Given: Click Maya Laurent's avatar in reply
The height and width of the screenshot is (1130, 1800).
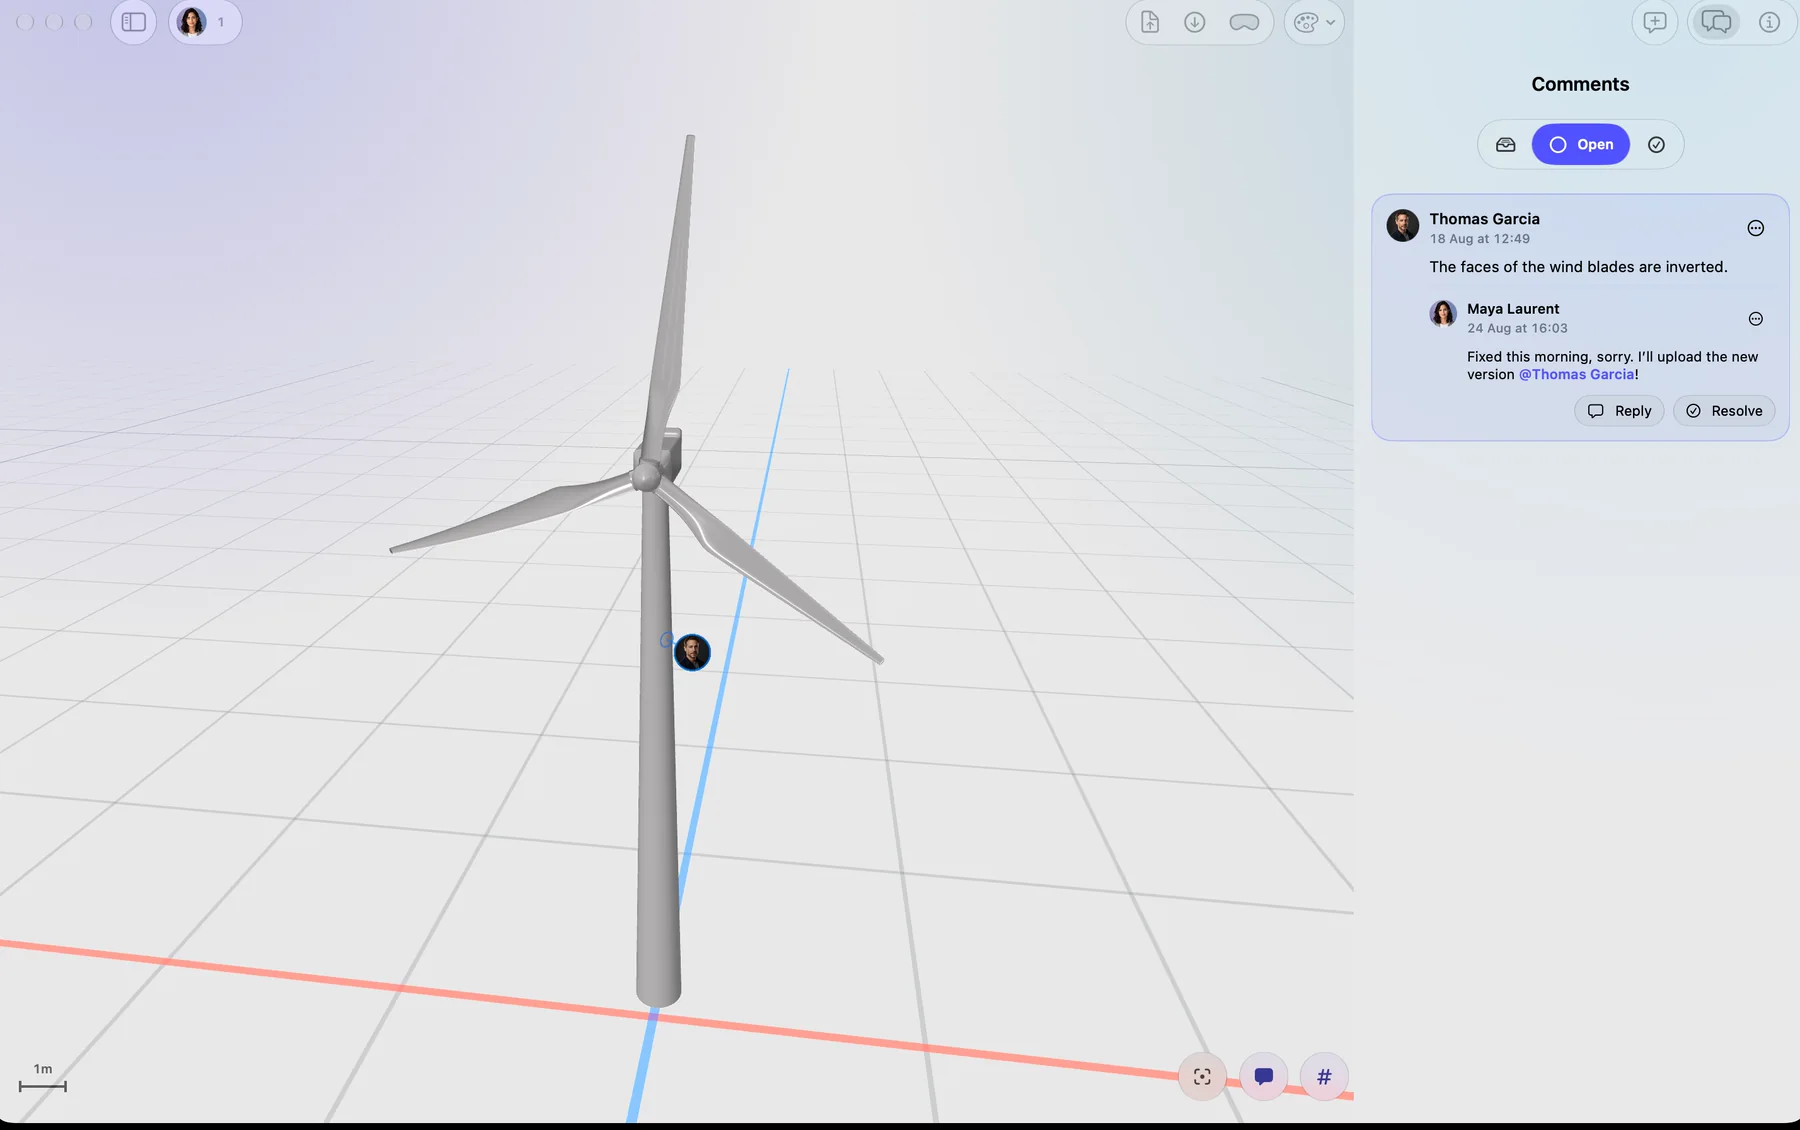Looking at the screenshot, I should point(1443,314).
